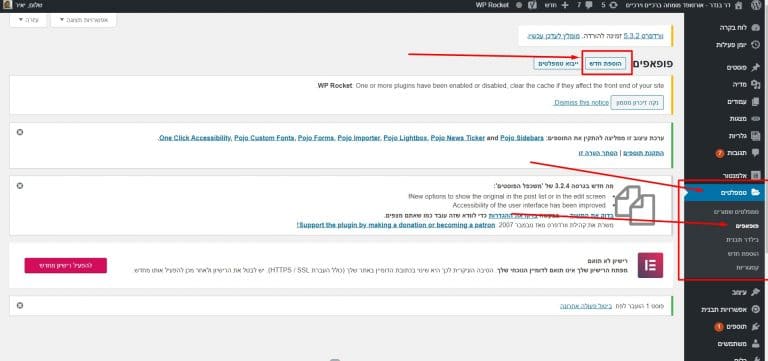Click "Support the plugin by making a donation" link
768x361 pixels.
tap(396, 225)
